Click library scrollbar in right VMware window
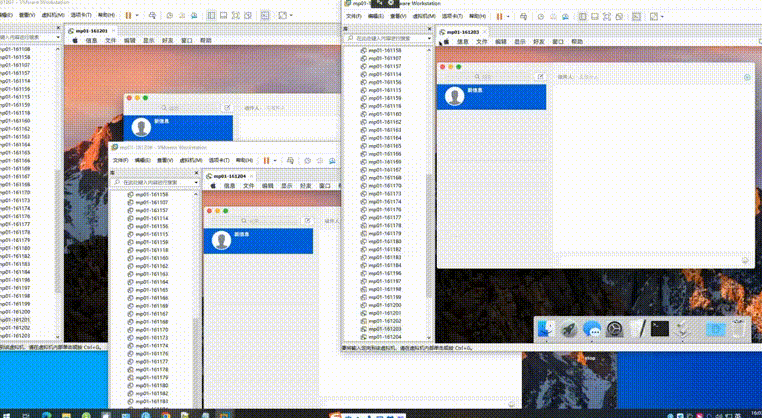 pyautogui.click(x=429, y=236)
